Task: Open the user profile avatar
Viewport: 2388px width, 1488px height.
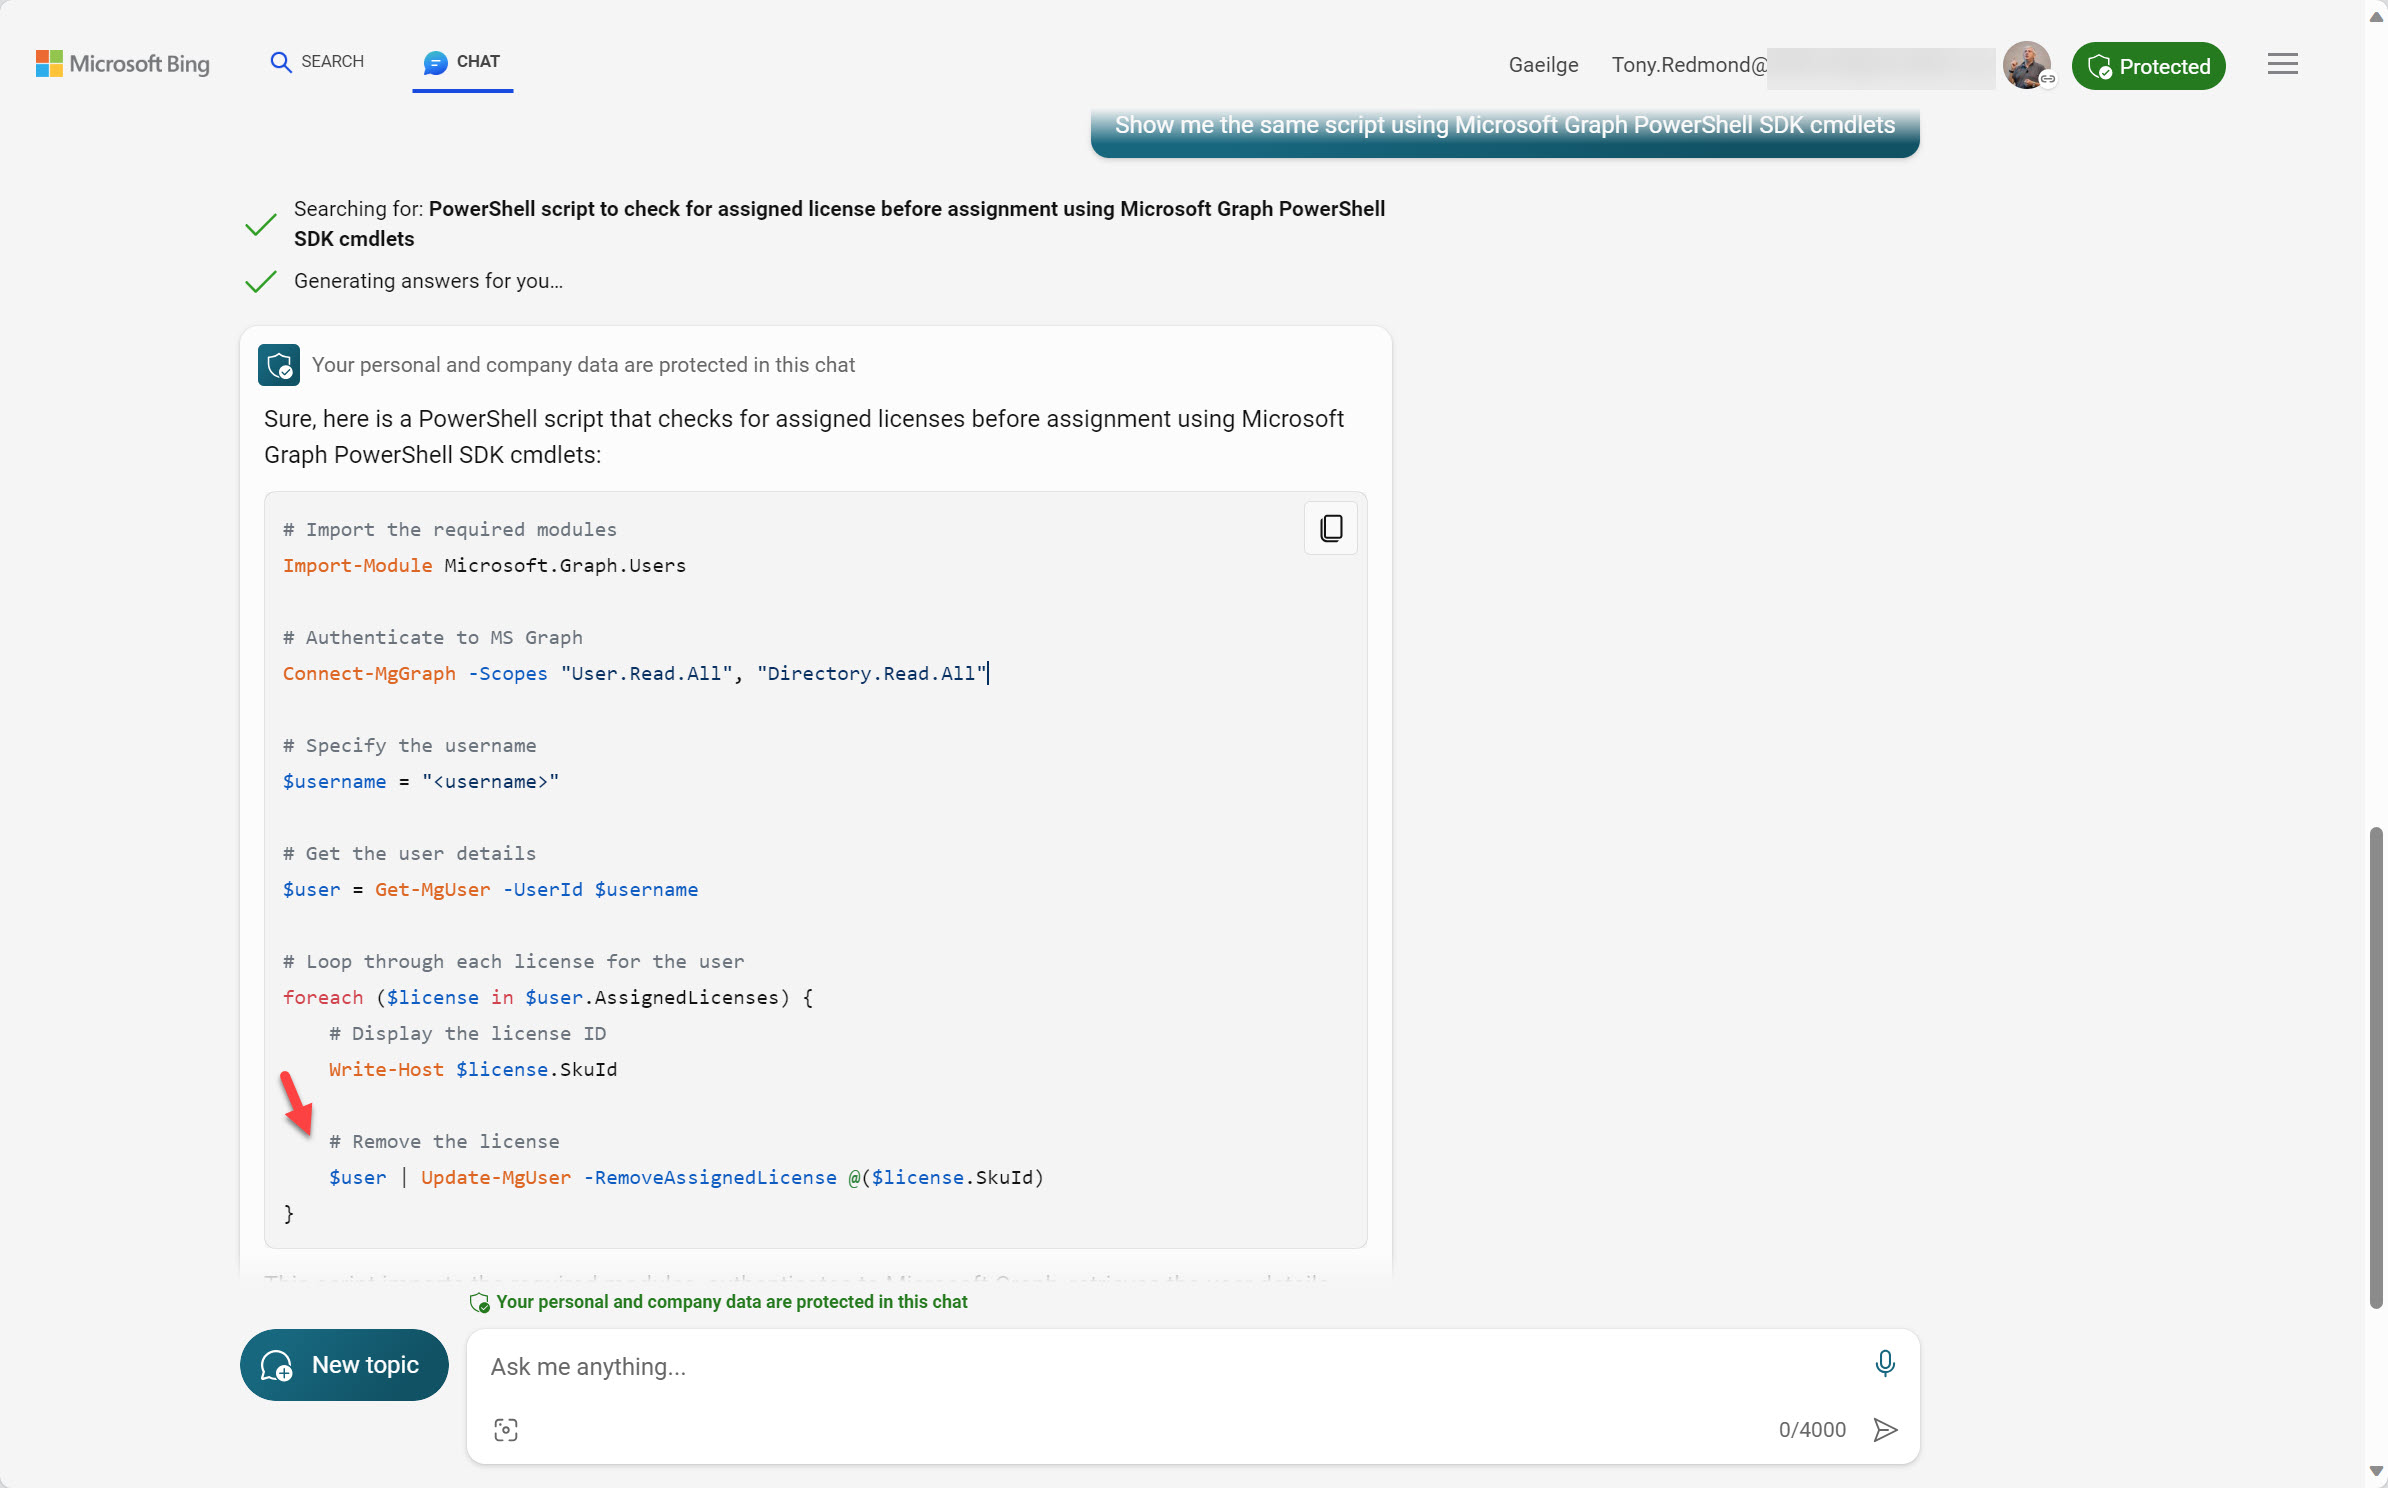Action: [2027, 66]
